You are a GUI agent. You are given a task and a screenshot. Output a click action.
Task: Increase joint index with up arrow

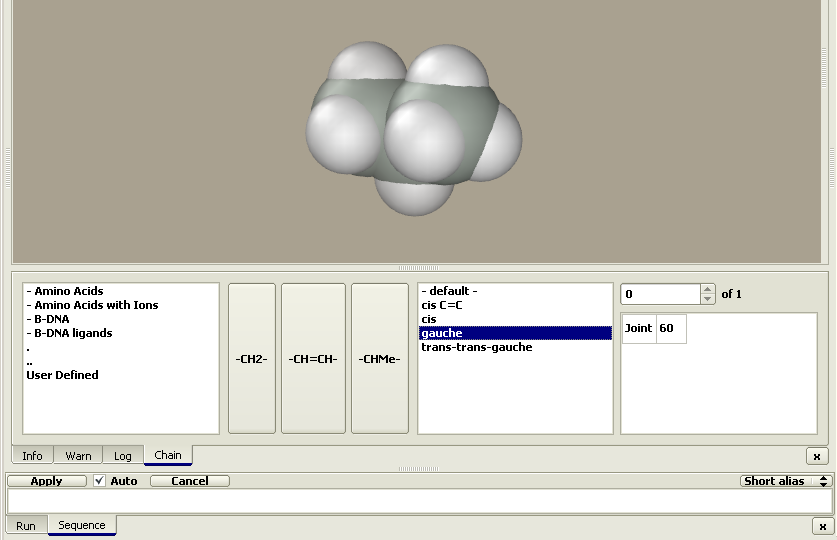[707, 289]
